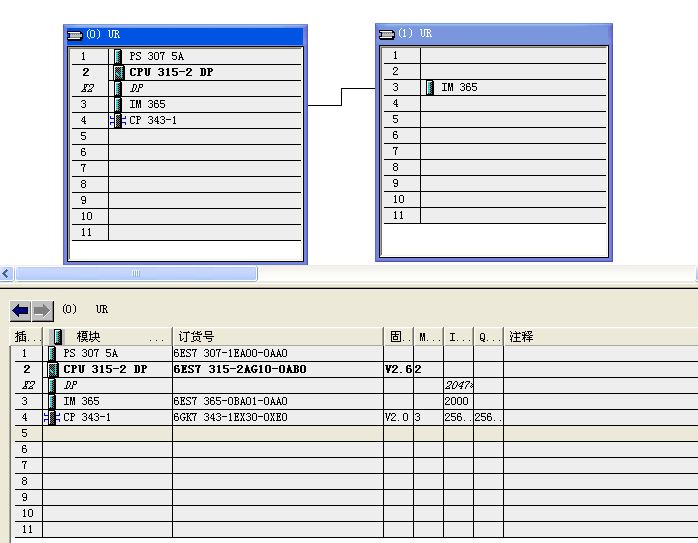Viewport: 698px width, 543px height.
Task: Select IM 365 in rack 1 slot 3
Action: click(495, 87)
